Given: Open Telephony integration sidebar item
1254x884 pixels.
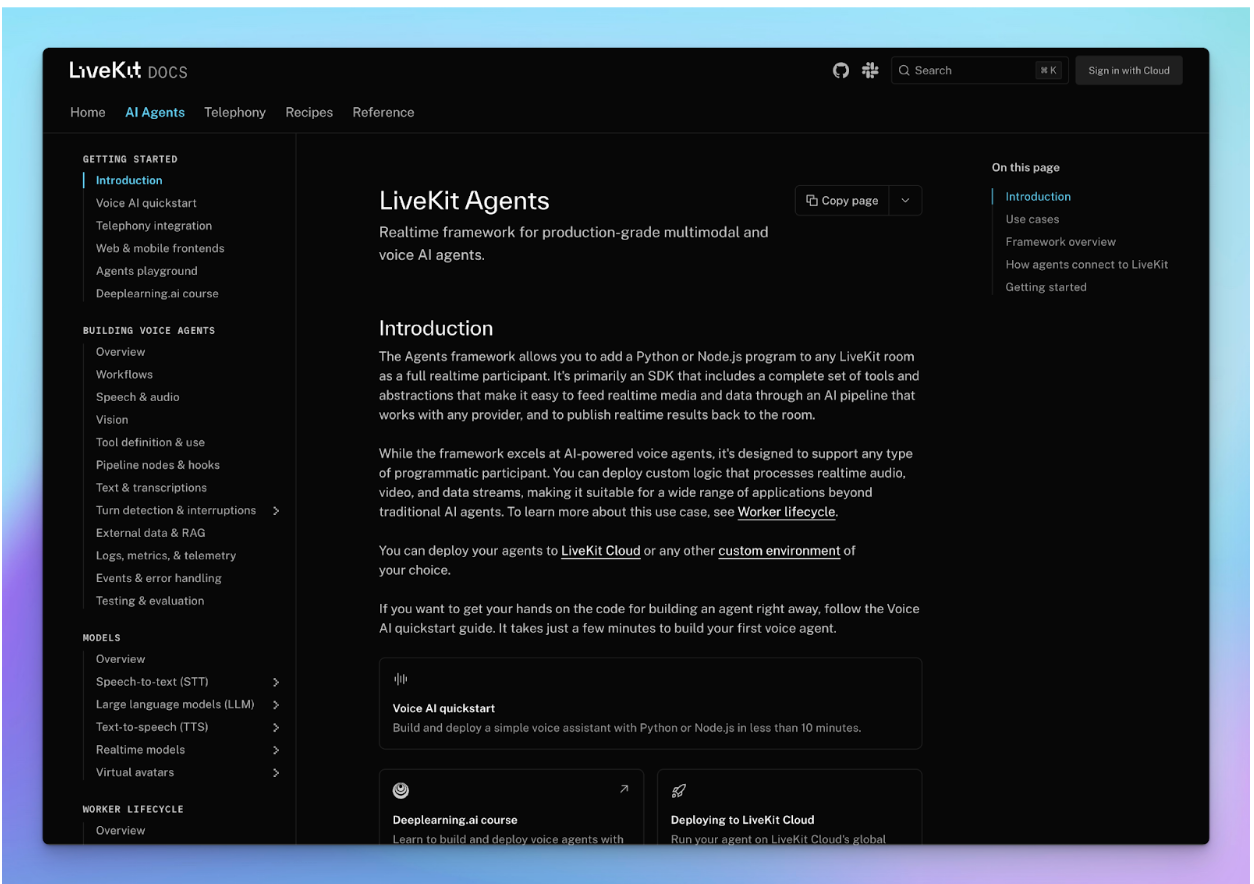Looking at the screenshot, I should pos(154,226).
